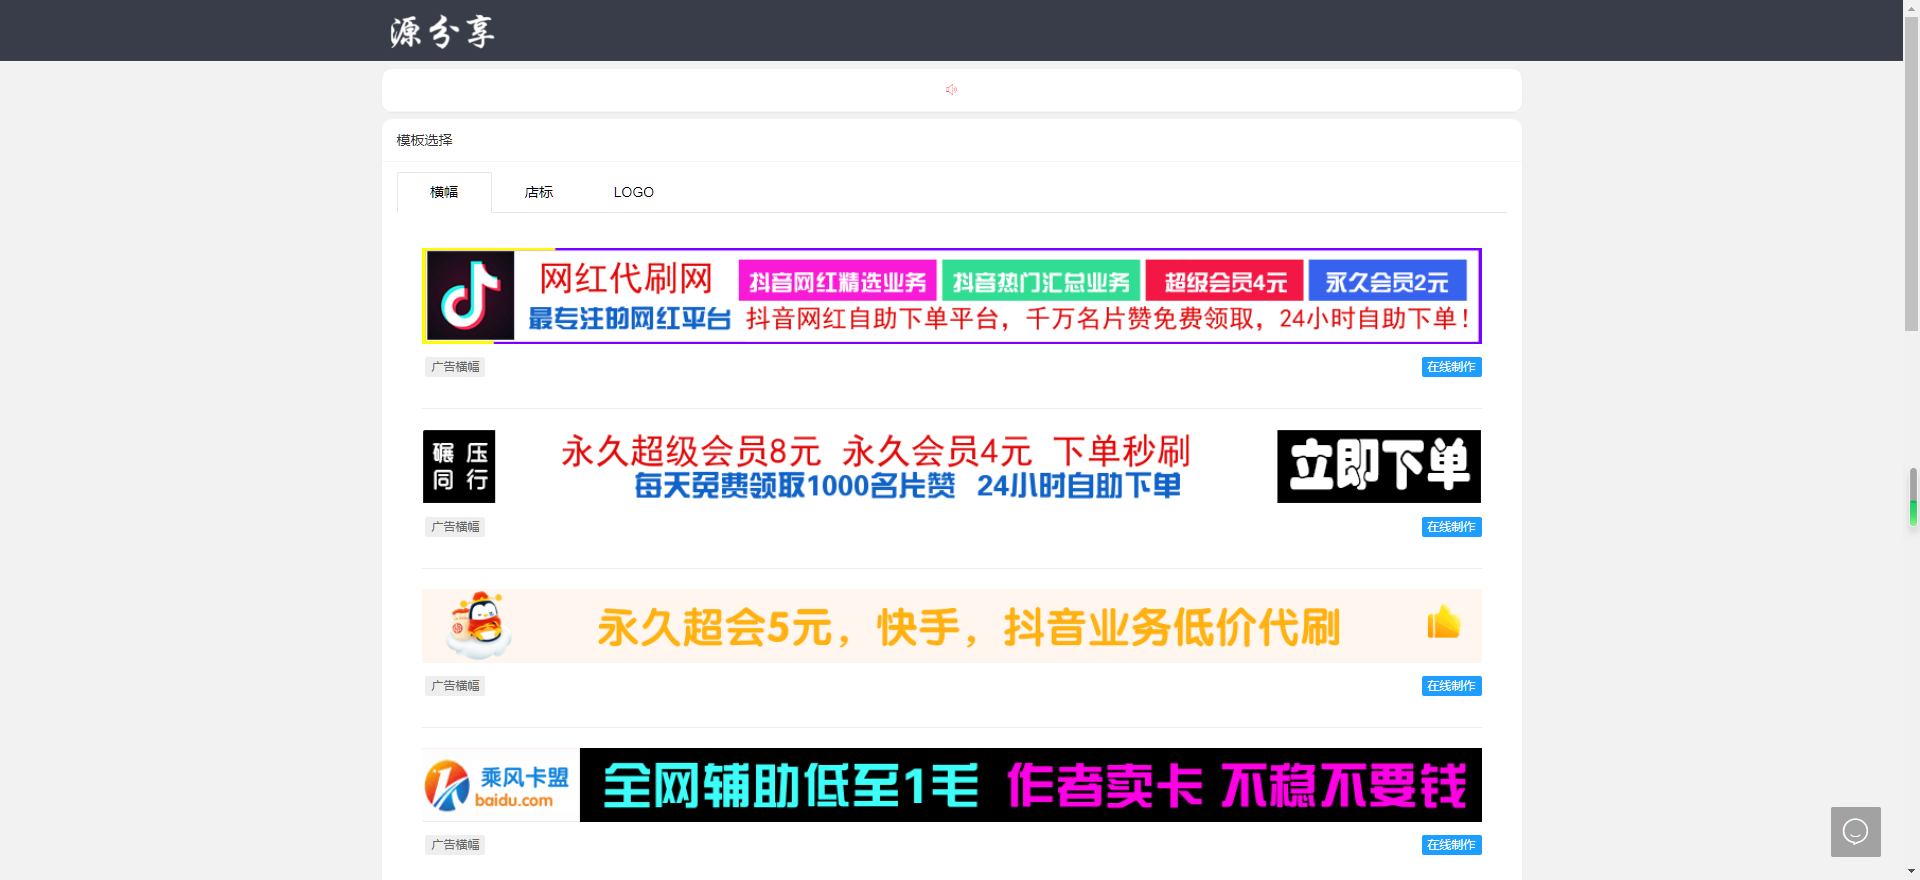The image size is (1920, 880).
Task: Click the TikTok logo in first banner
Action: point(470,296)
